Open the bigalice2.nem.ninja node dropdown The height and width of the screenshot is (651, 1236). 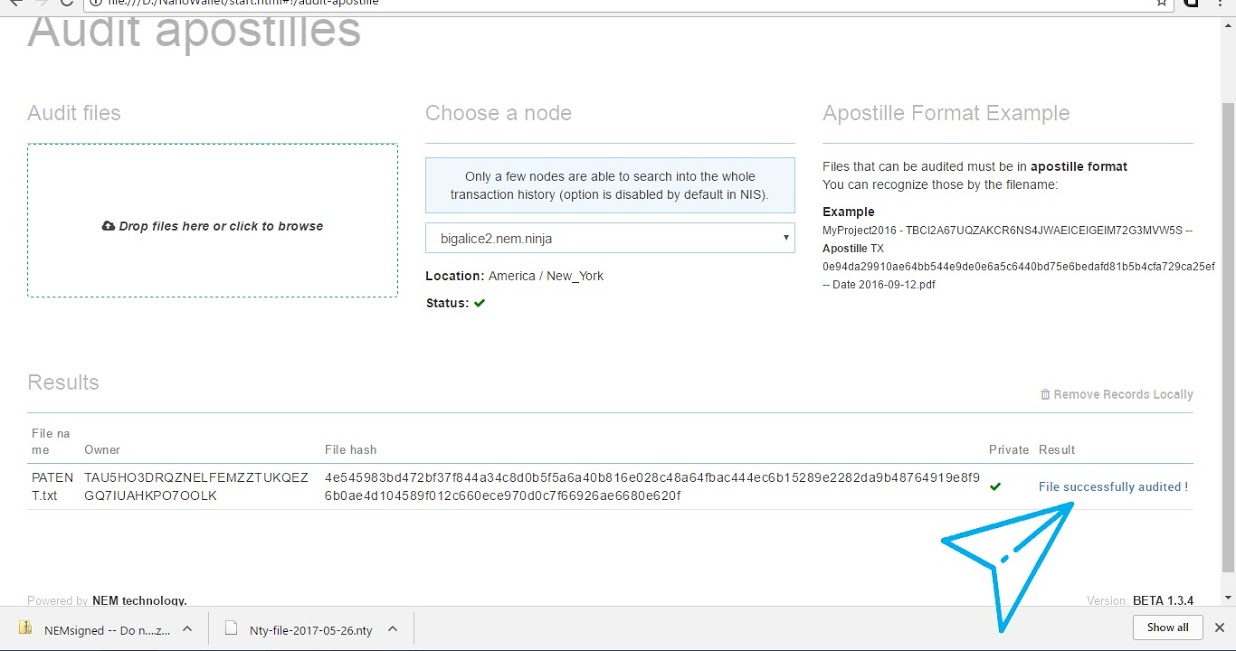click(610, 239)
